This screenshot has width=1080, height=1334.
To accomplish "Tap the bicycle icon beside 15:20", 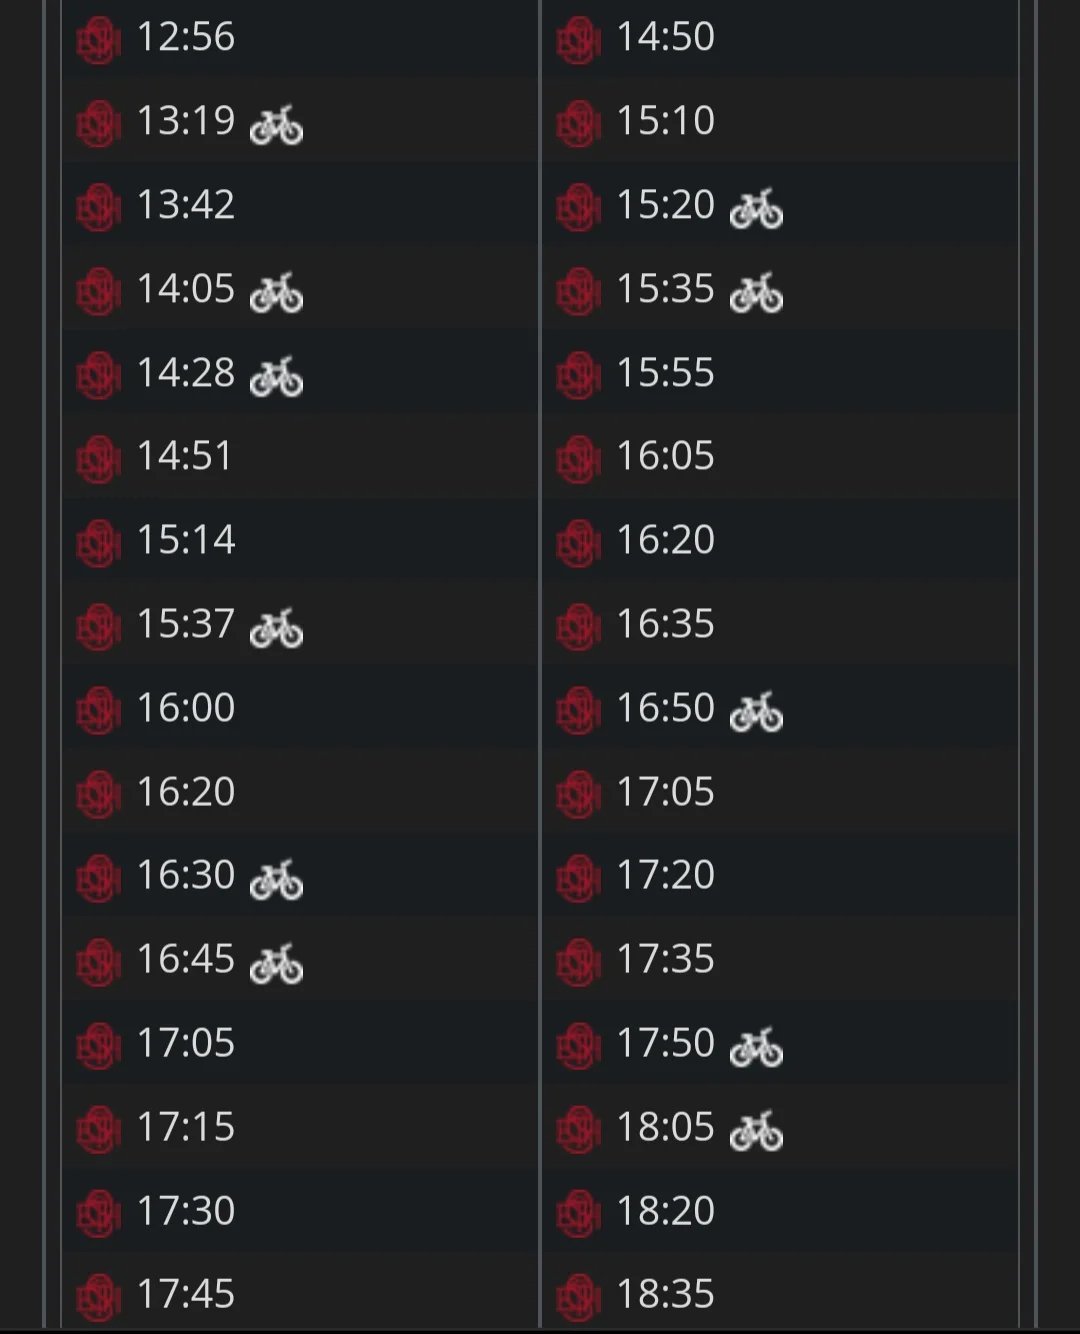I will tap(756, 209).
